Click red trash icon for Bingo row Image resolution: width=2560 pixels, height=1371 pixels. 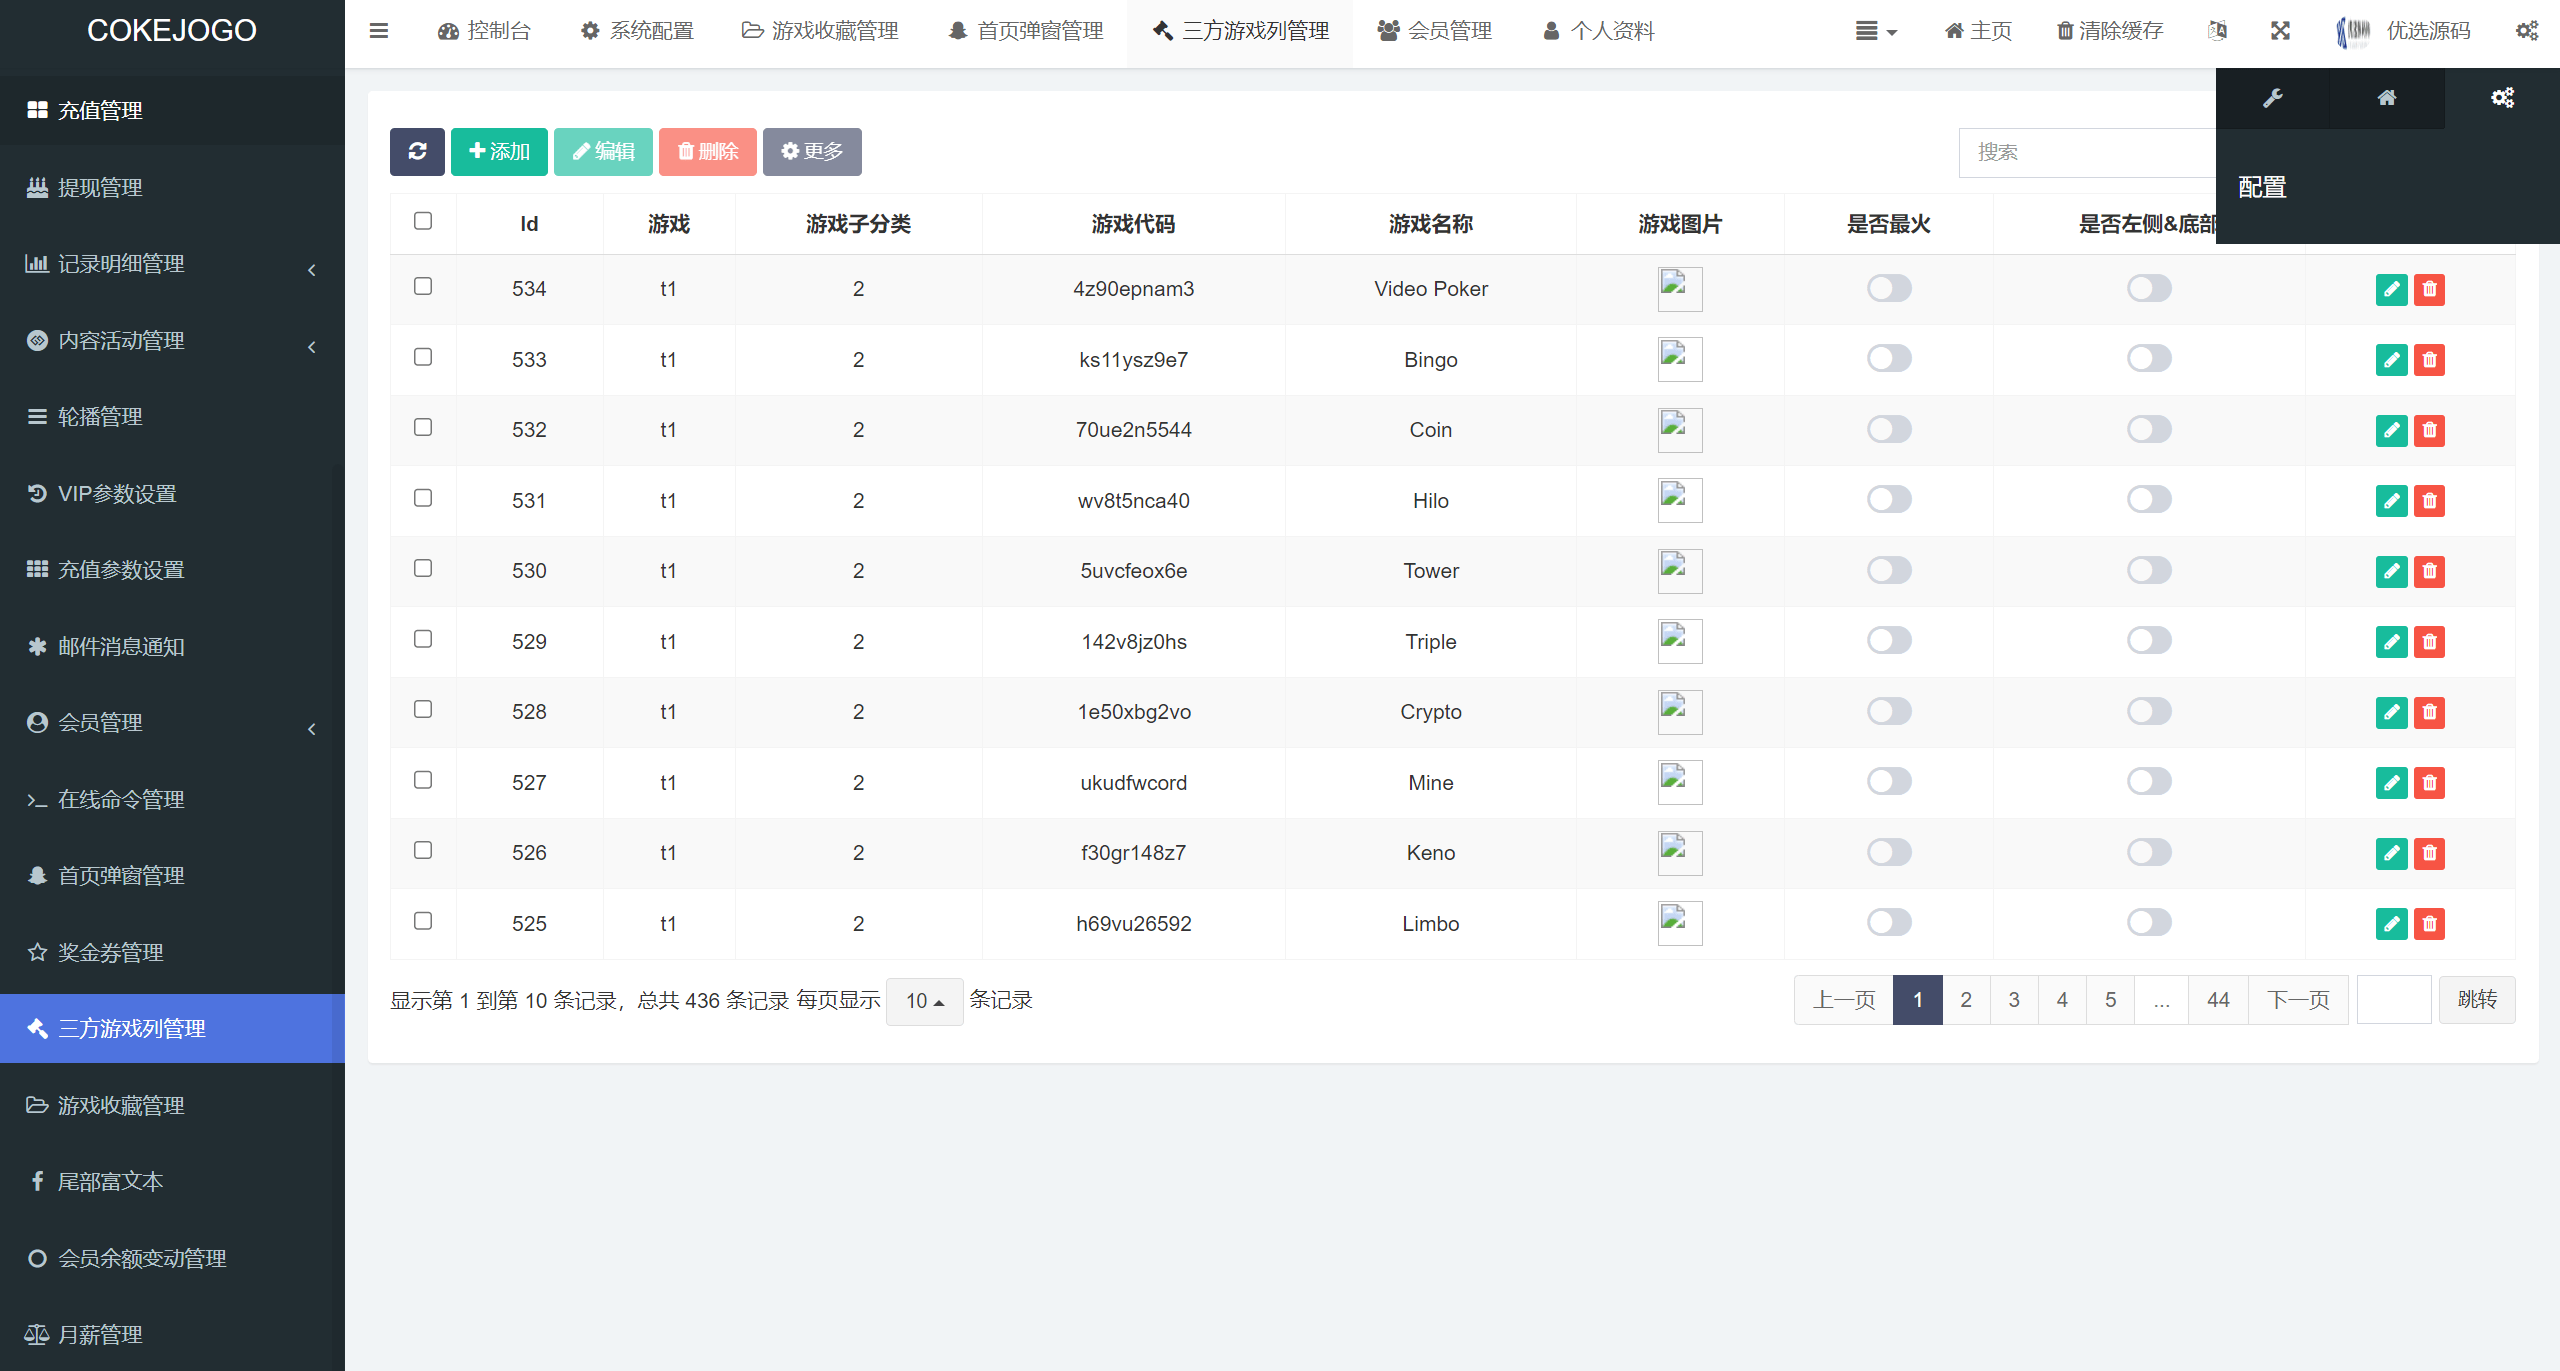(x=2429, y=360)
